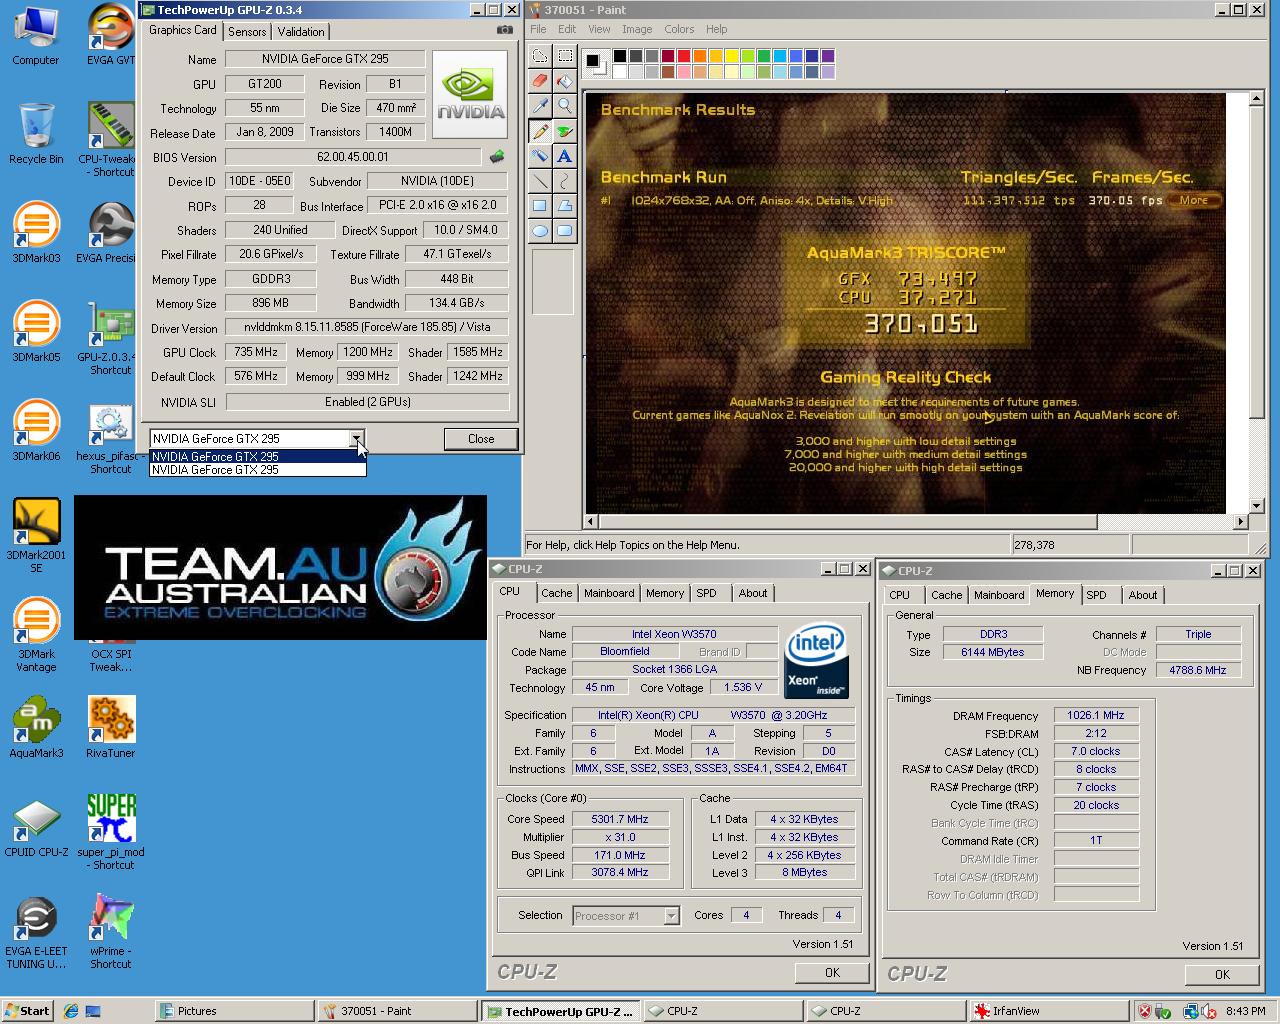
Task: Click the NVIDIA SLI Enabled (2 GPUs) field
Action: (367, 402)
